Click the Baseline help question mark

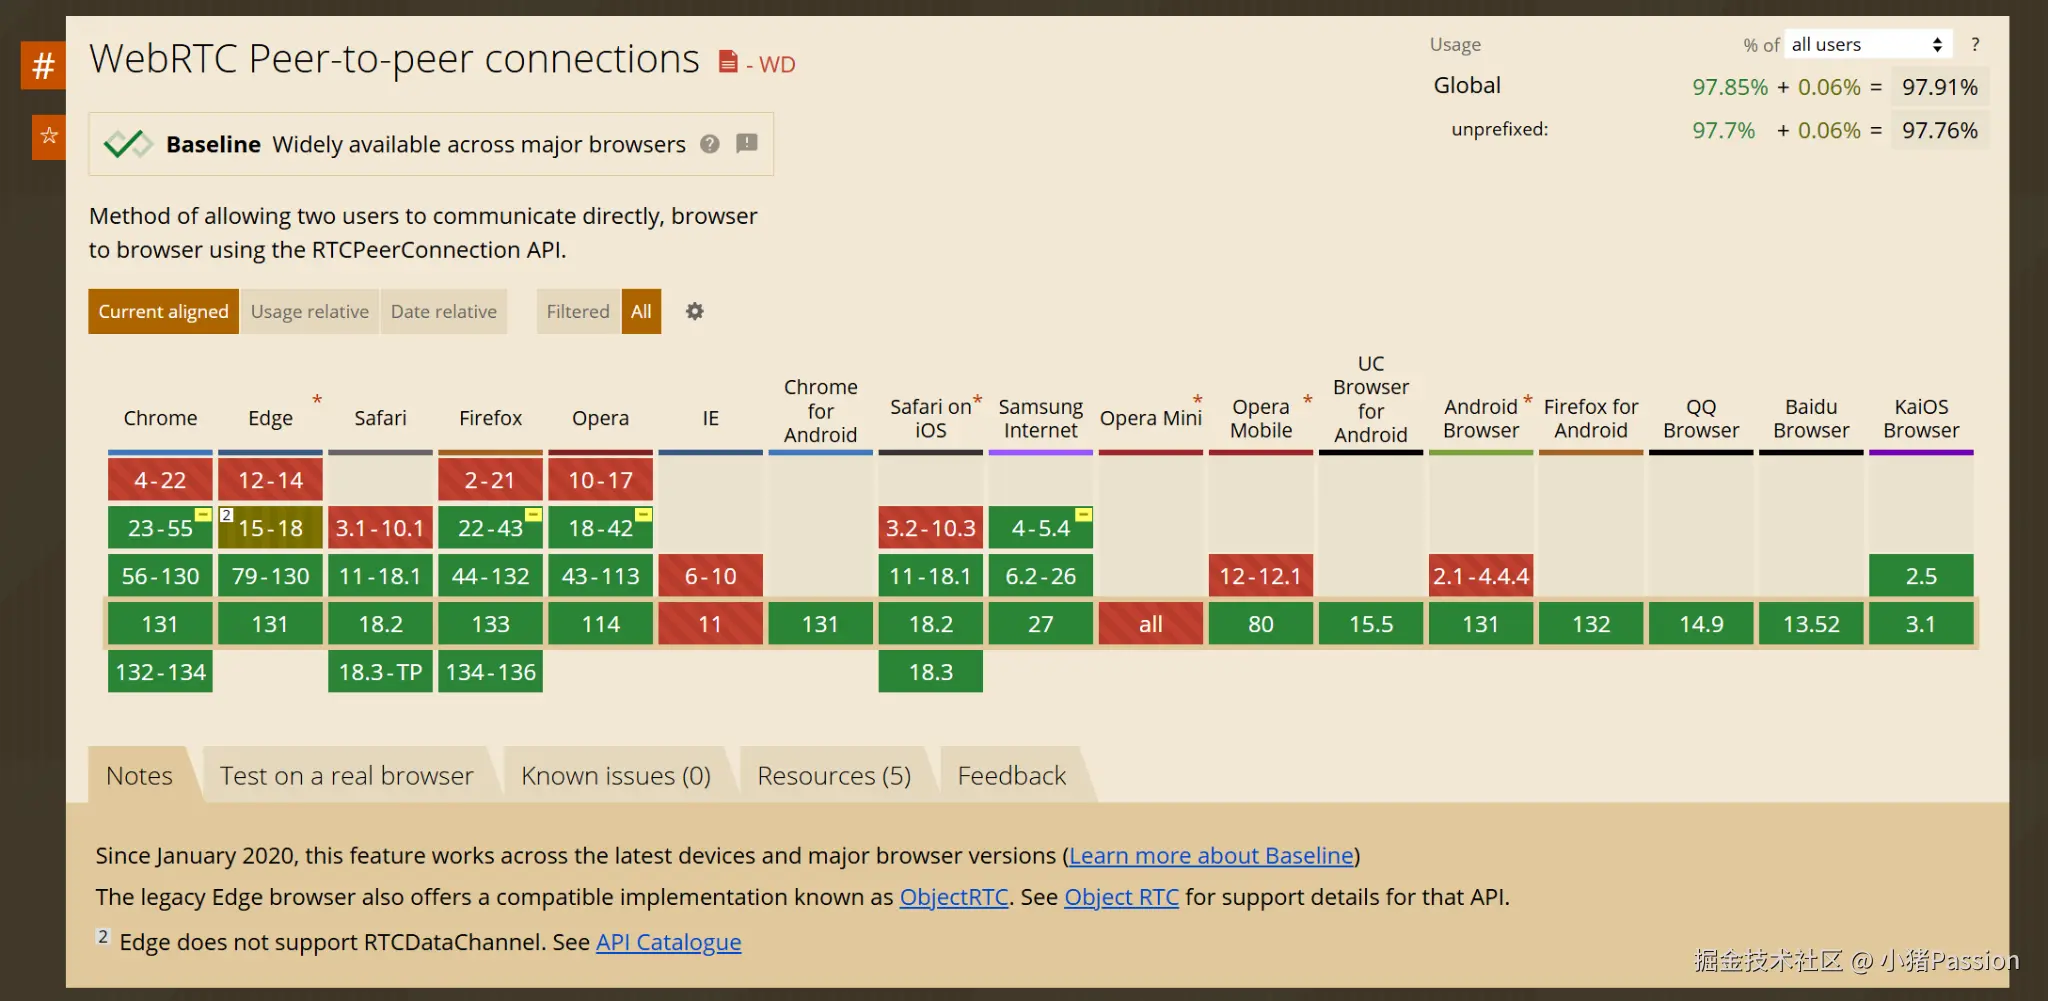coord(710,144)
